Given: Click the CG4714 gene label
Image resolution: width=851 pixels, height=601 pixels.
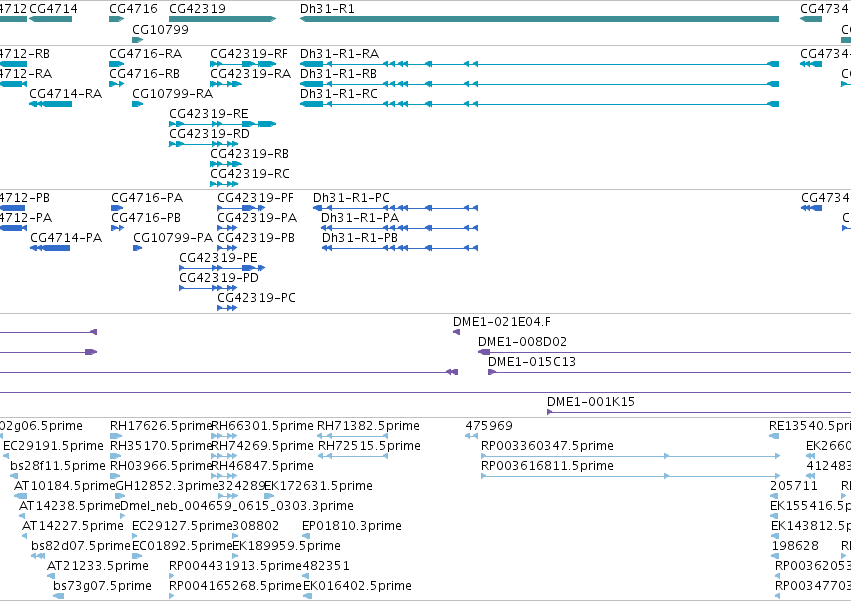Looking at the screenshot, I should tap(53, 9).
